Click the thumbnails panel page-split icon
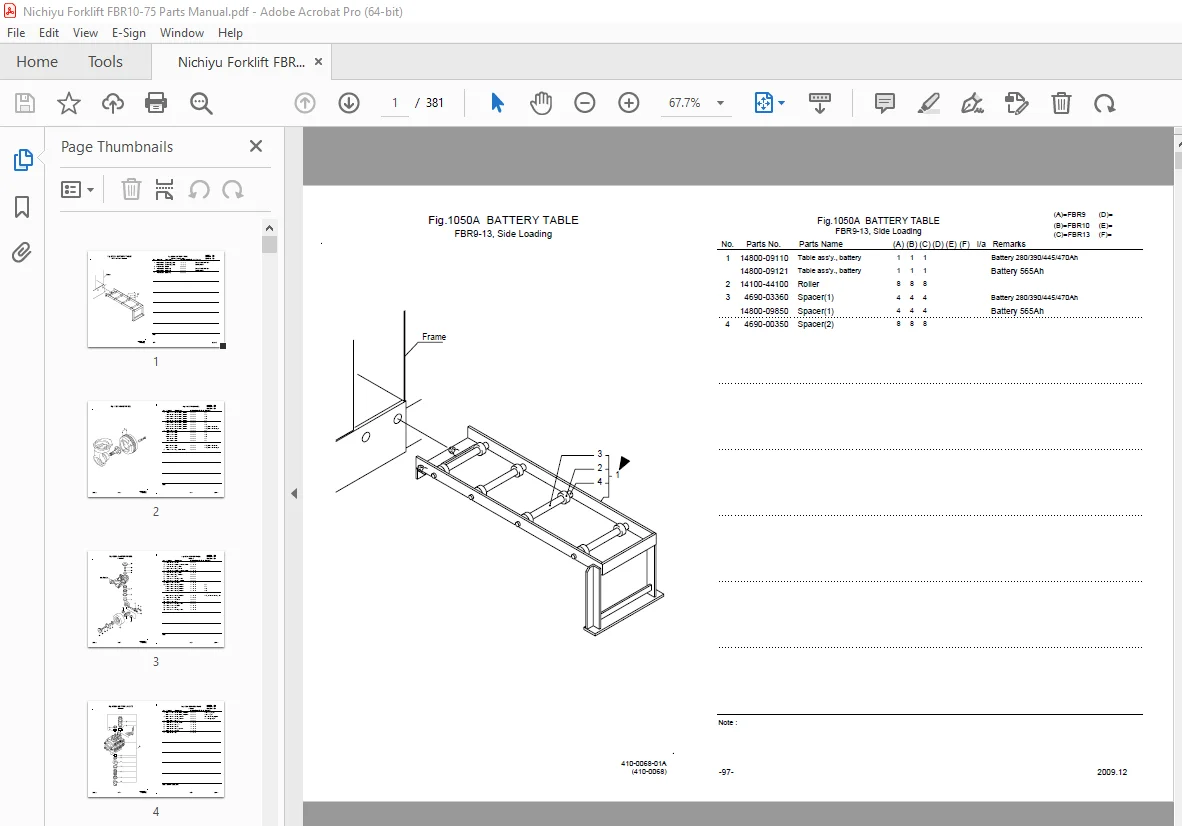 point(164,189)
